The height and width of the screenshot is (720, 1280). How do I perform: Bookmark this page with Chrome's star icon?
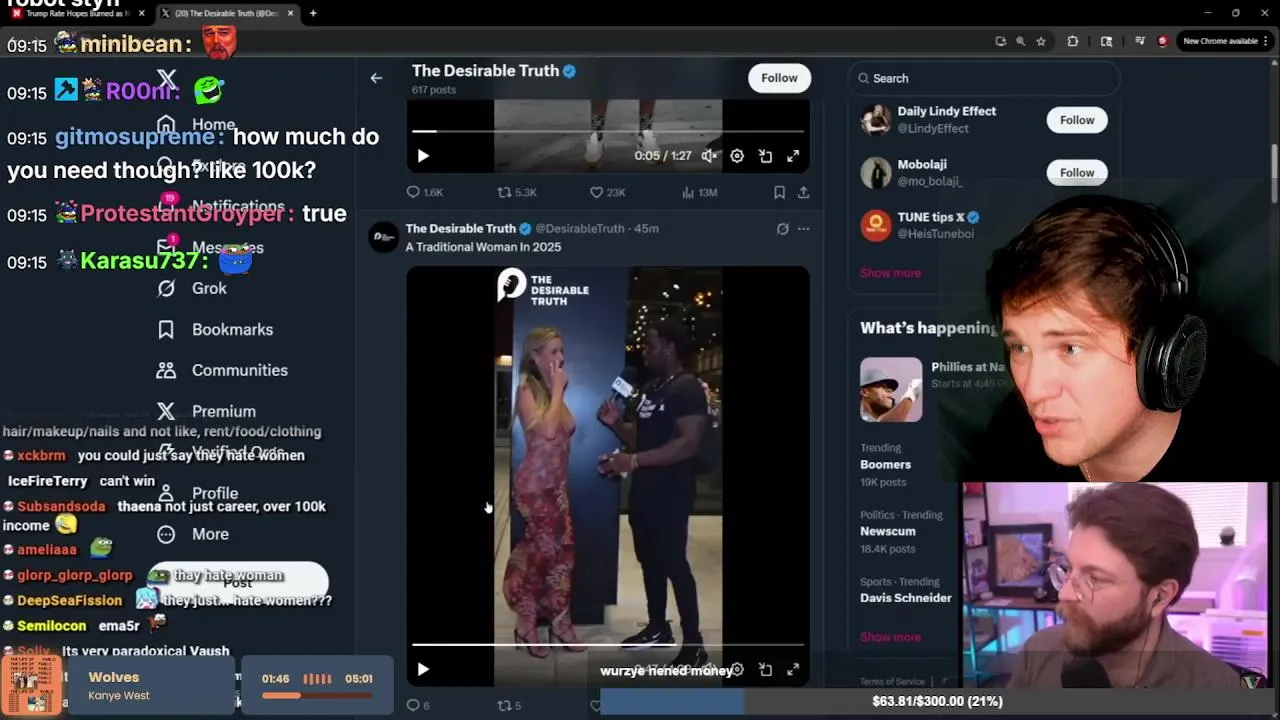tap(1041, 41)
